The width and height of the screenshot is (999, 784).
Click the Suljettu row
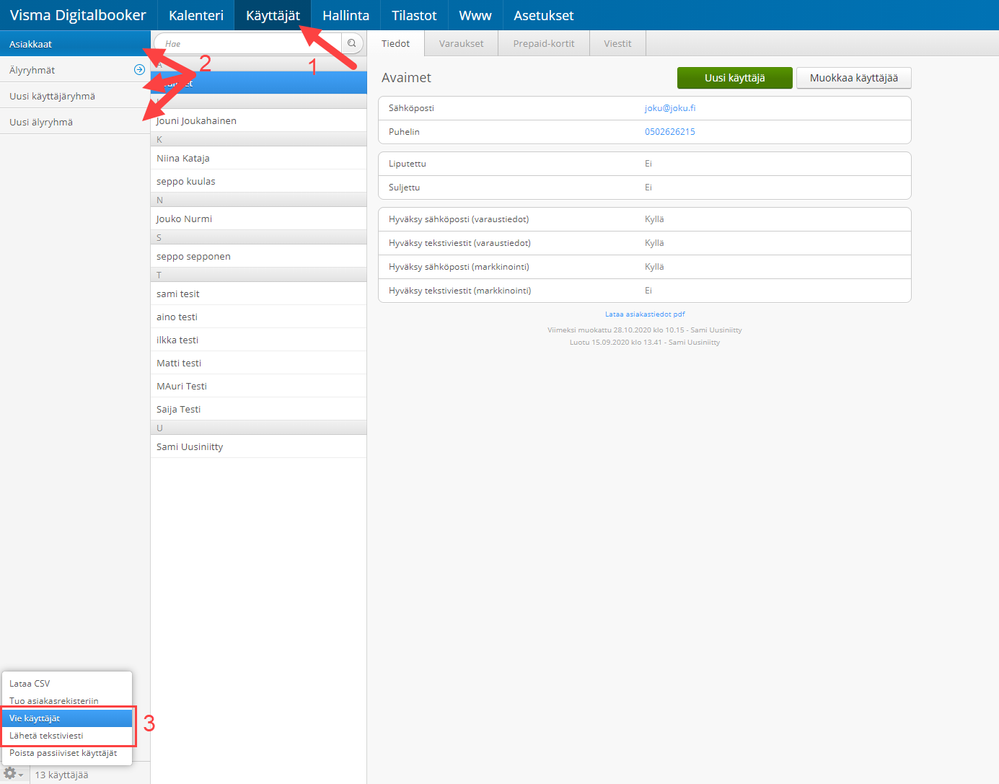(645, 187)
